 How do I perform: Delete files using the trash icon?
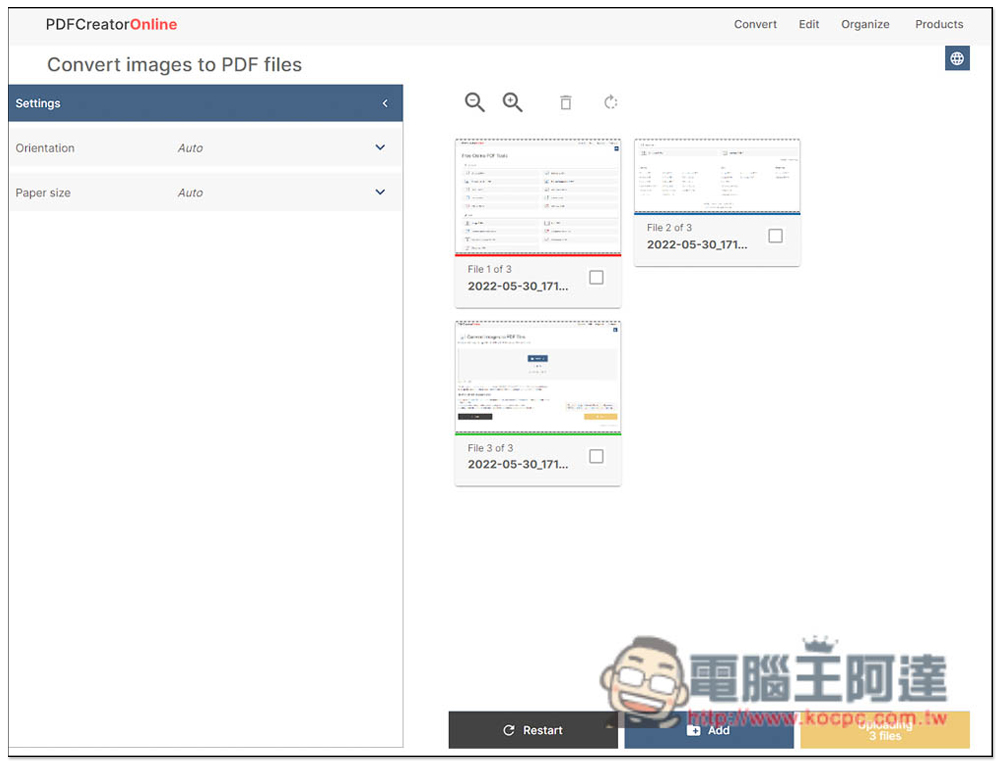pos(565,101)
